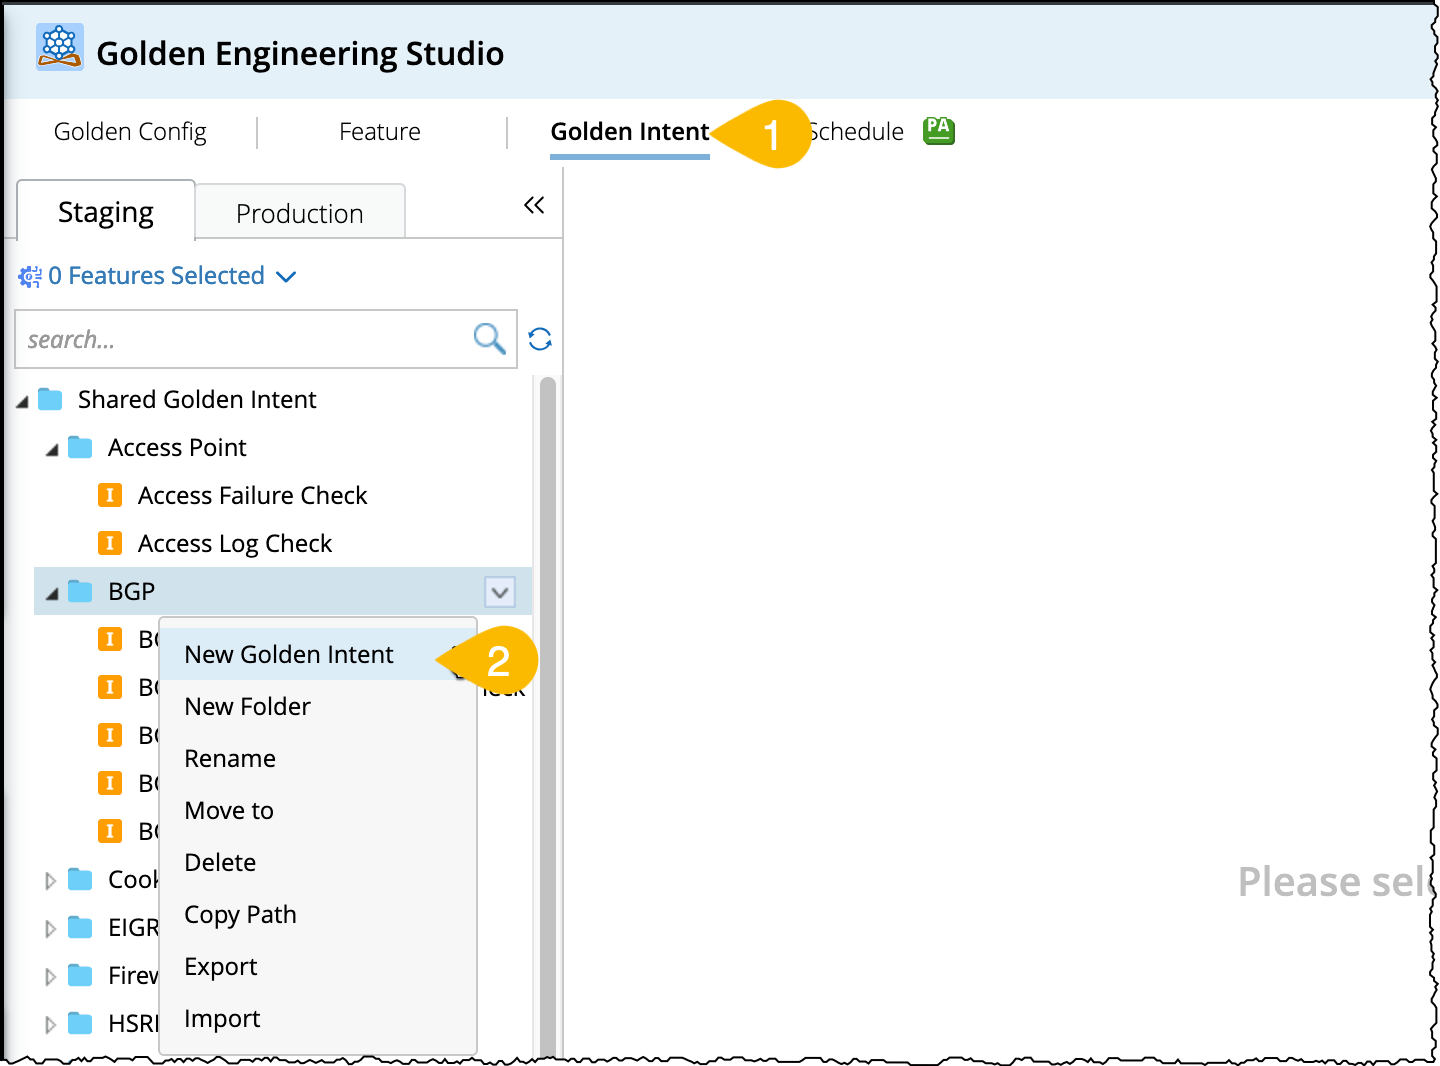Choose New Golden Intent from menu

289,655
